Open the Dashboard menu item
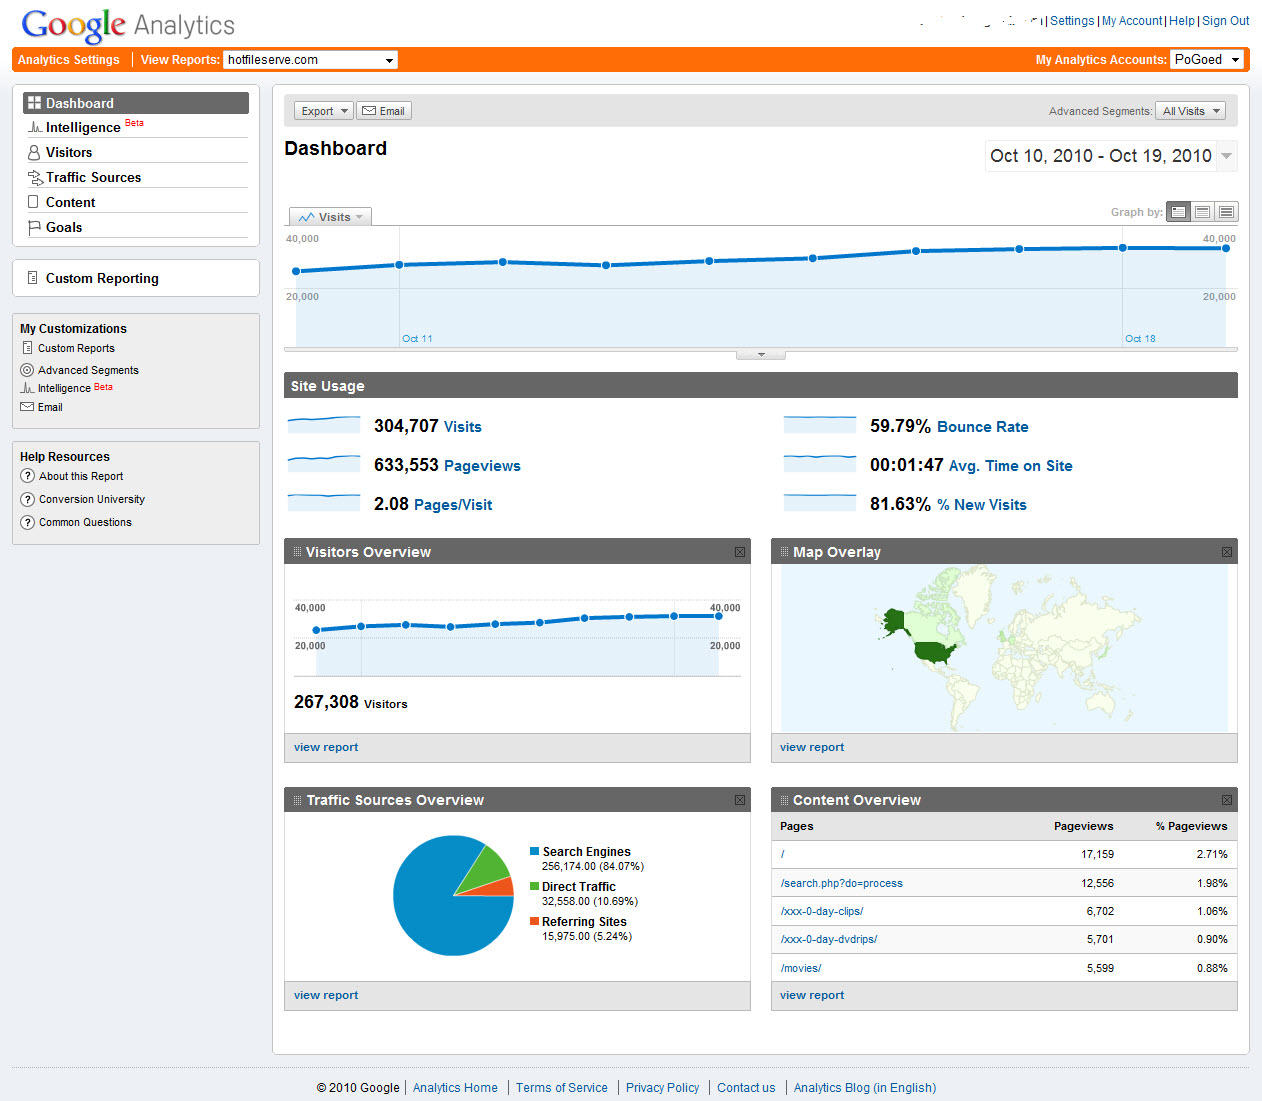 coord(136,103)
